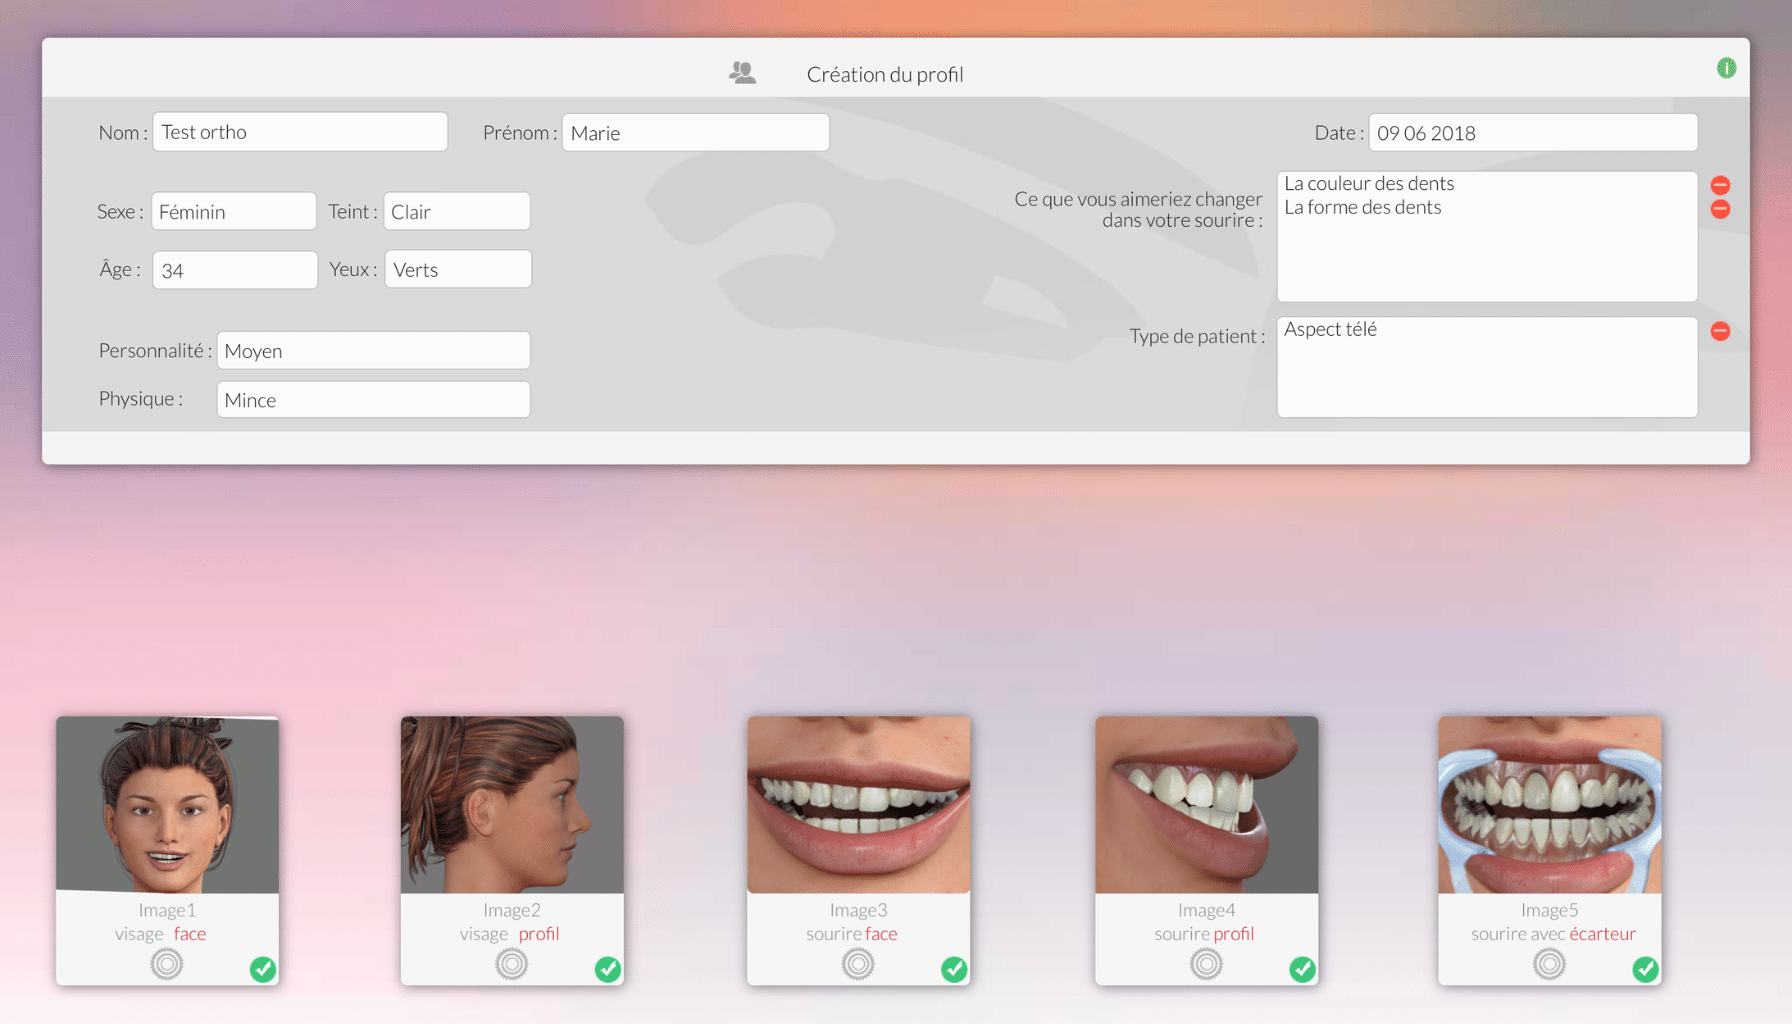The width and height of the screenshot is (1792, 1024).
Task: Open the Sexe field showing Féminin
Action: coord(234,211)
